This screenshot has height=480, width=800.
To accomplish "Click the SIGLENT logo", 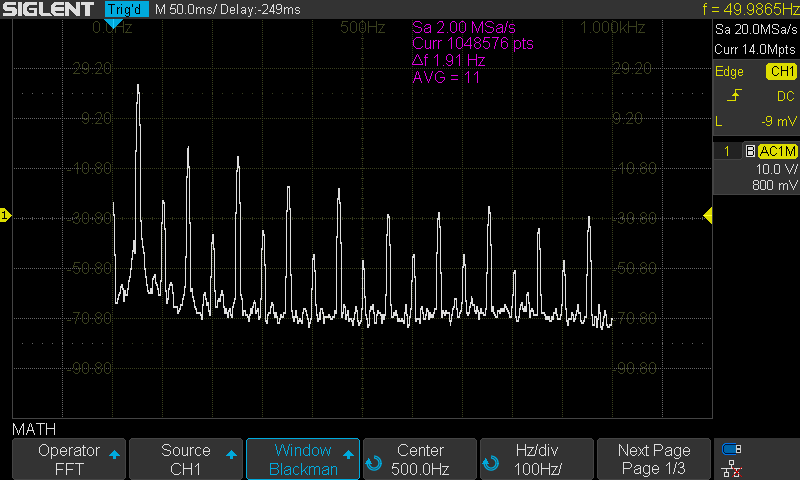I will 48,9.
